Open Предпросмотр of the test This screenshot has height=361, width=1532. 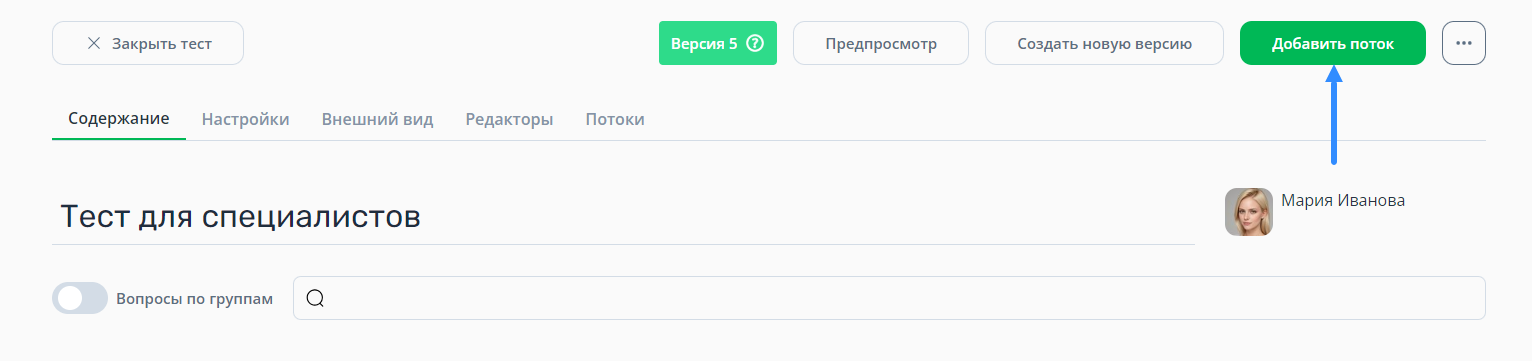point(881,43)
